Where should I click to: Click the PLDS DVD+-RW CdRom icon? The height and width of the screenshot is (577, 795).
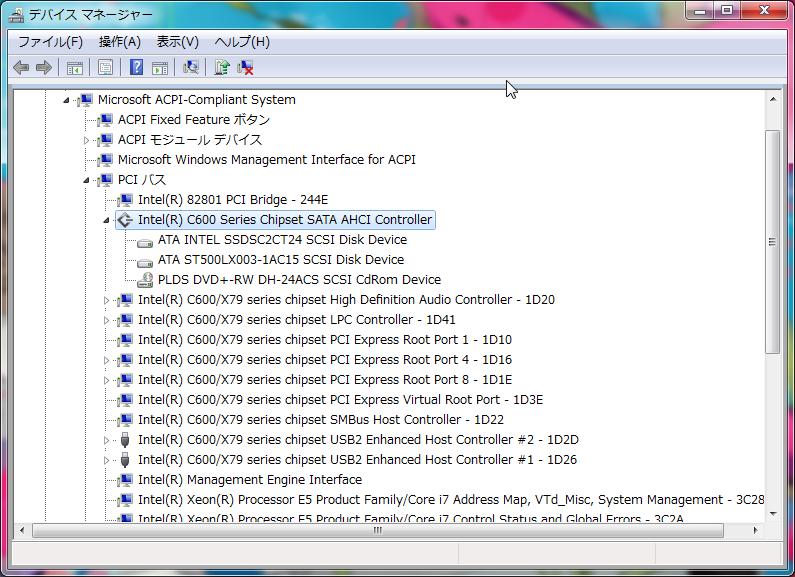145,280
